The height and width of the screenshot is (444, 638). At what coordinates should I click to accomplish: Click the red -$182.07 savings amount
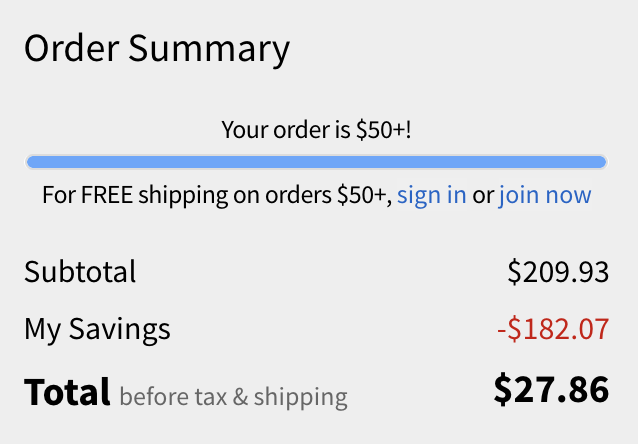tap(552, 329)
